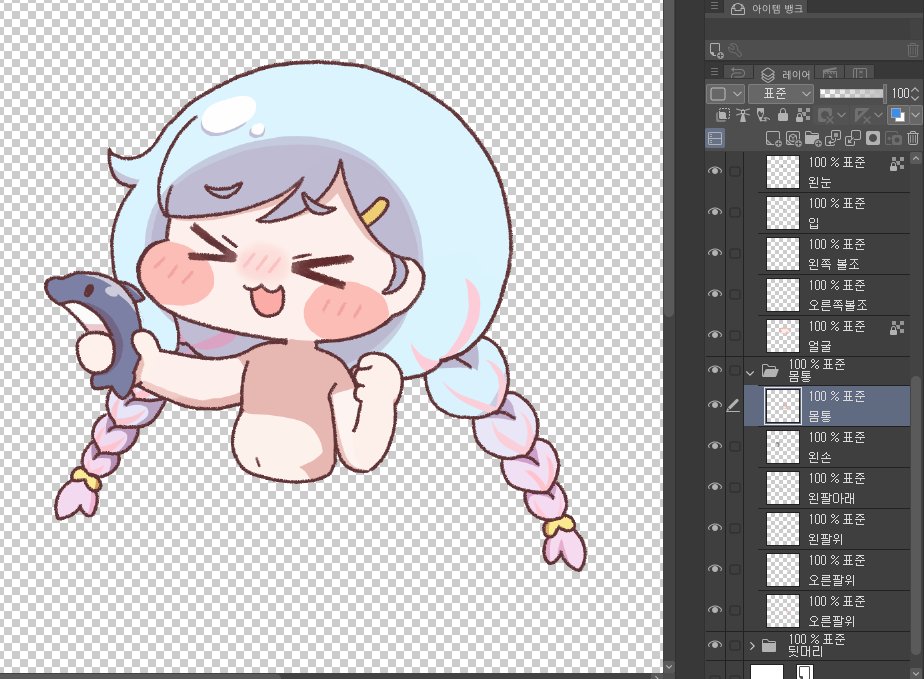Check the selection box of 왼팔아래 layer

pyautogui.click(x=735, y=487)
